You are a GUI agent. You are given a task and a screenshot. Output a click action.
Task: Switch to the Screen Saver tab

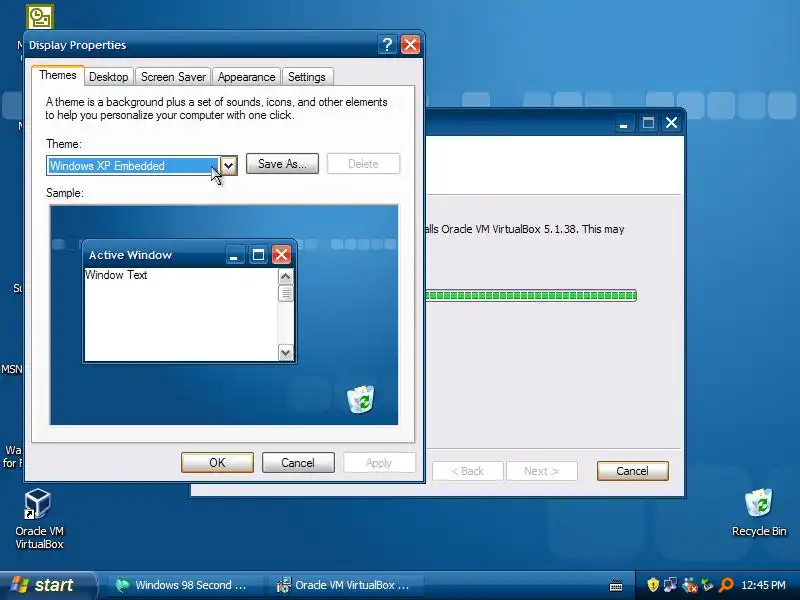pyautogui.click(x=173, y=77)
